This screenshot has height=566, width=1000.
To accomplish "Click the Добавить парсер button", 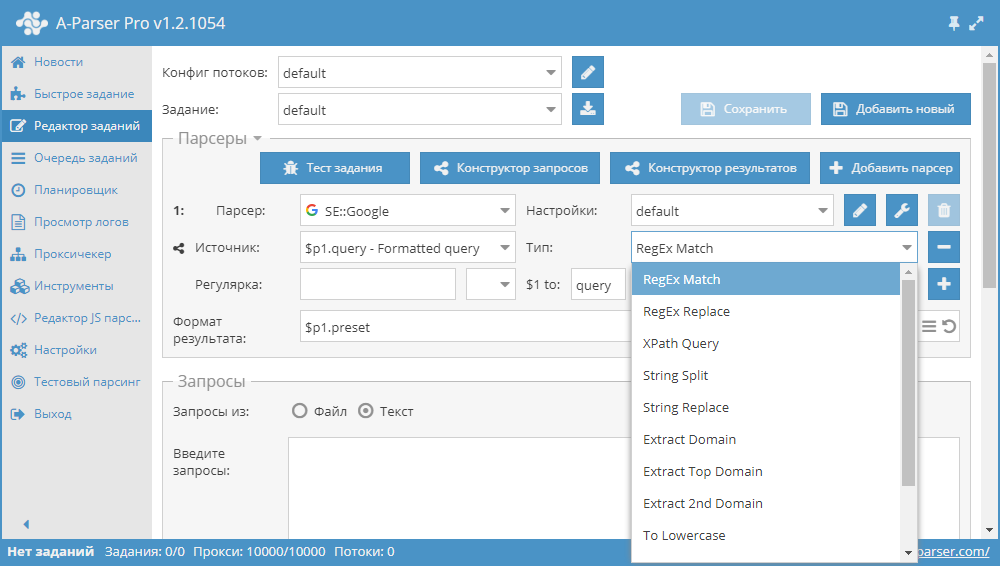I will pyautogui.click(x=890, y=168).
